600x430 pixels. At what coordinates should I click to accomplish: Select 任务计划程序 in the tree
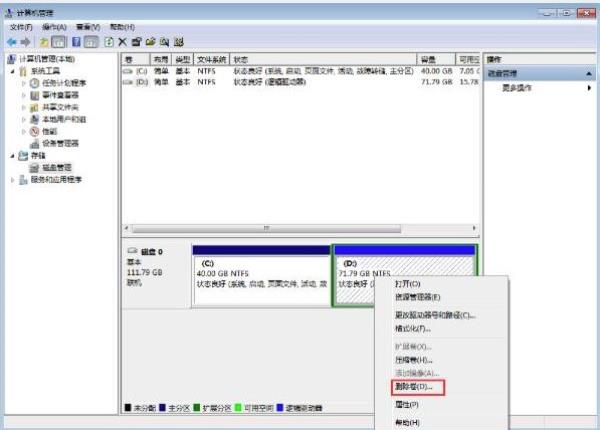tap(64, 83)
